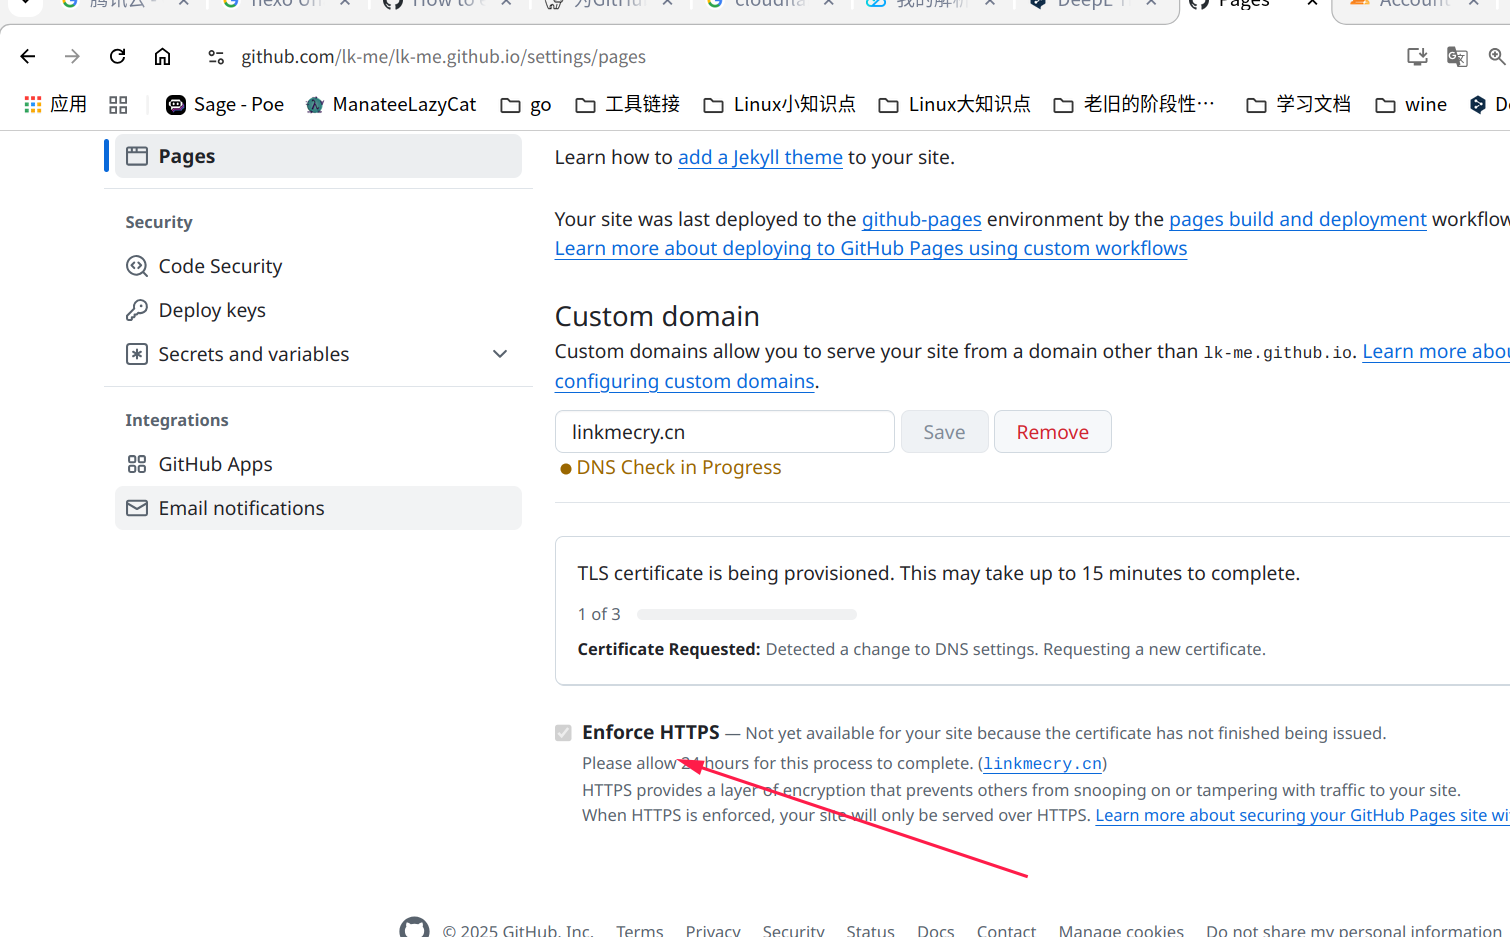Open the 老旧的阶段性 bookmark folder
Screen dimensions: 1510x937
tap(1135, 104)
